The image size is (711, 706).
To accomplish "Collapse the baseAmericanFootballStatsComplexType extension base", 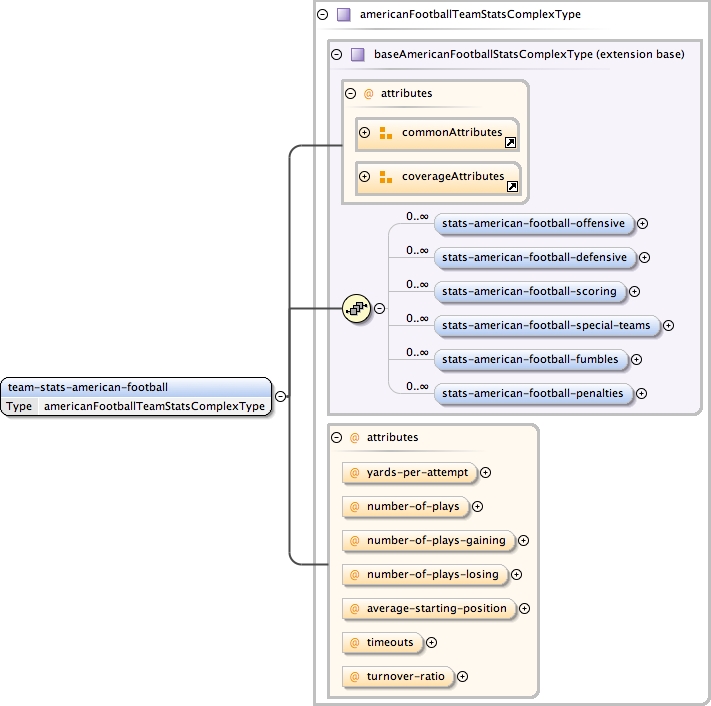I will [x=336, y=54].
